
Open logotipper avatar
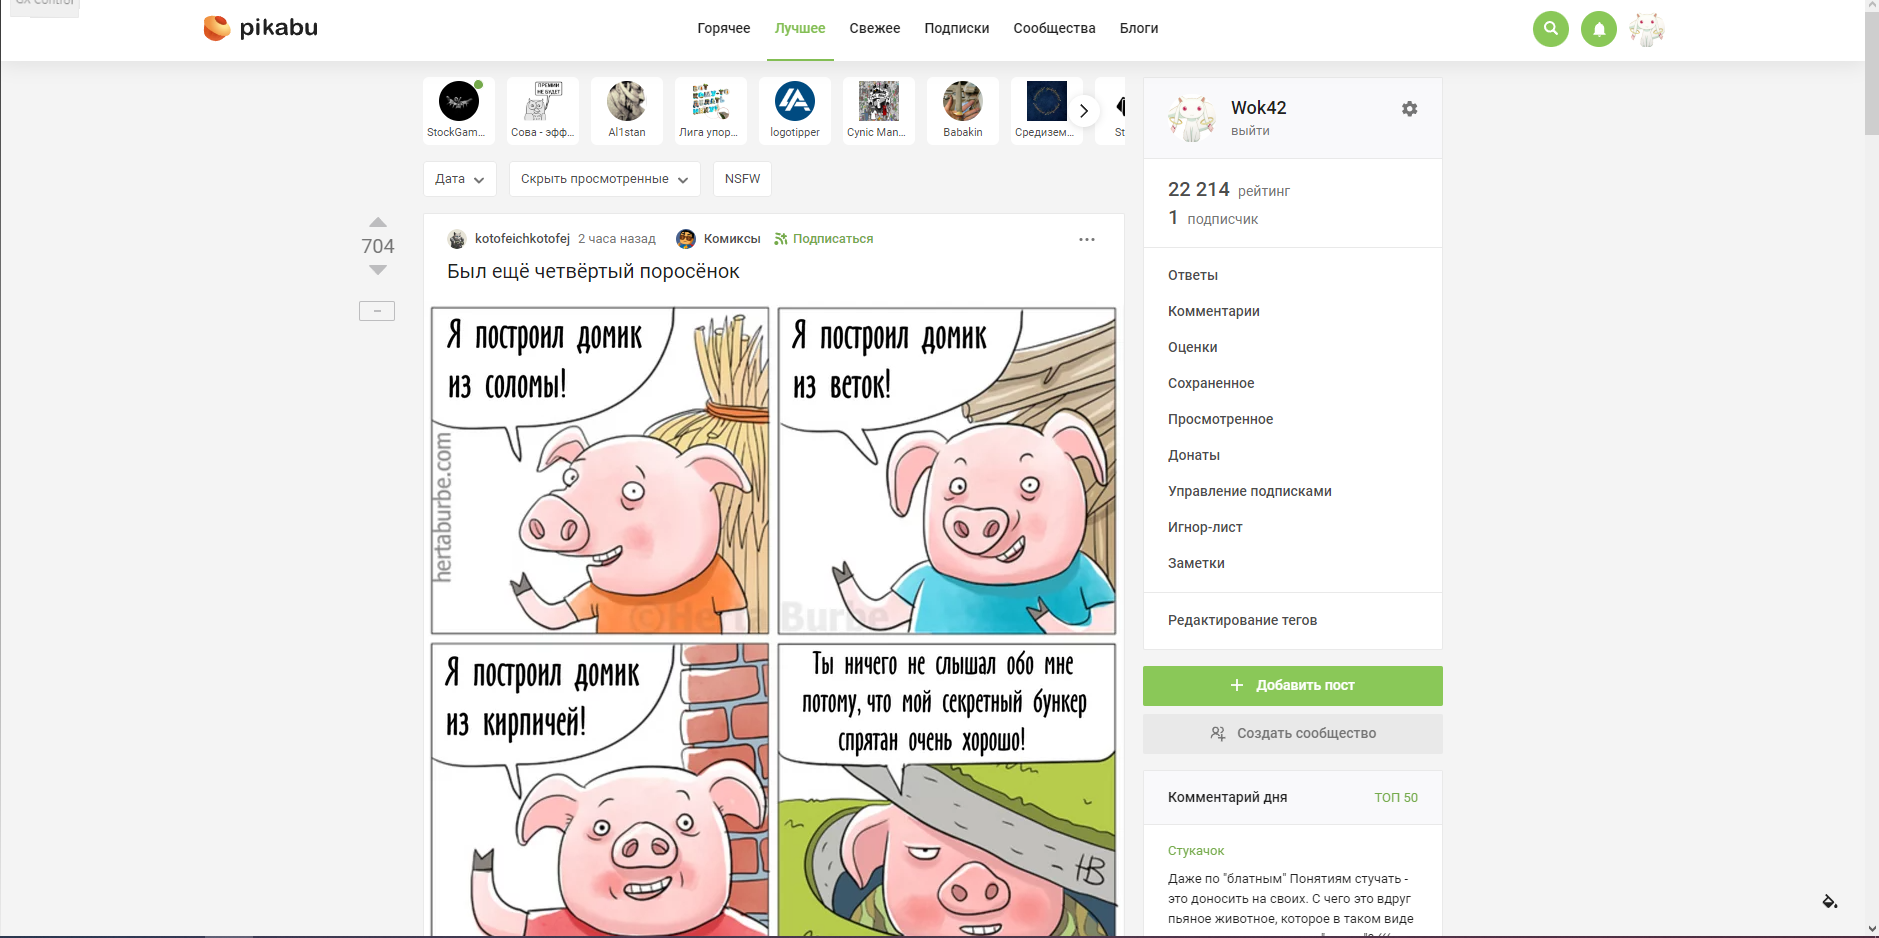(x=795, y=101)
